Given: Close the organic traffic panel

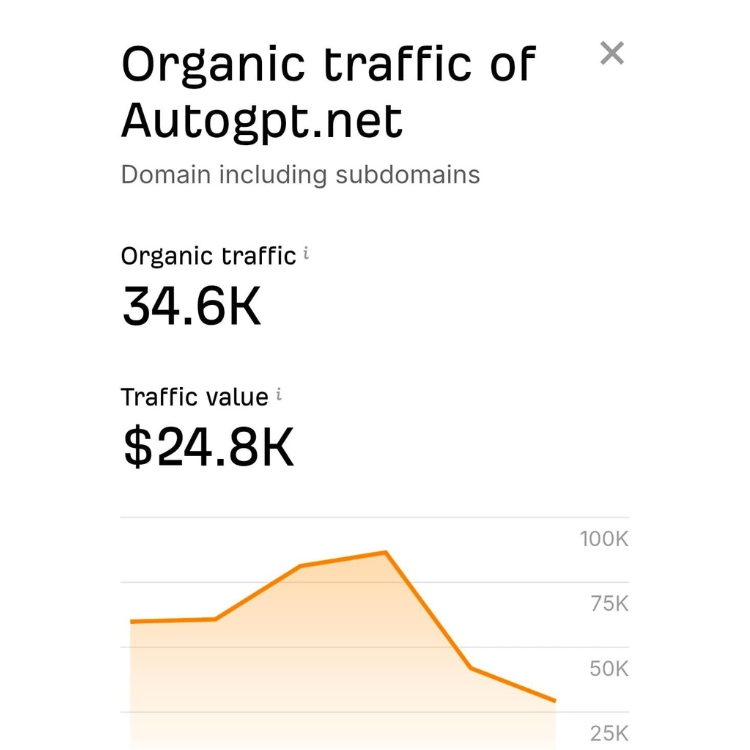Looking at the screenshot, I should (612, 53).
